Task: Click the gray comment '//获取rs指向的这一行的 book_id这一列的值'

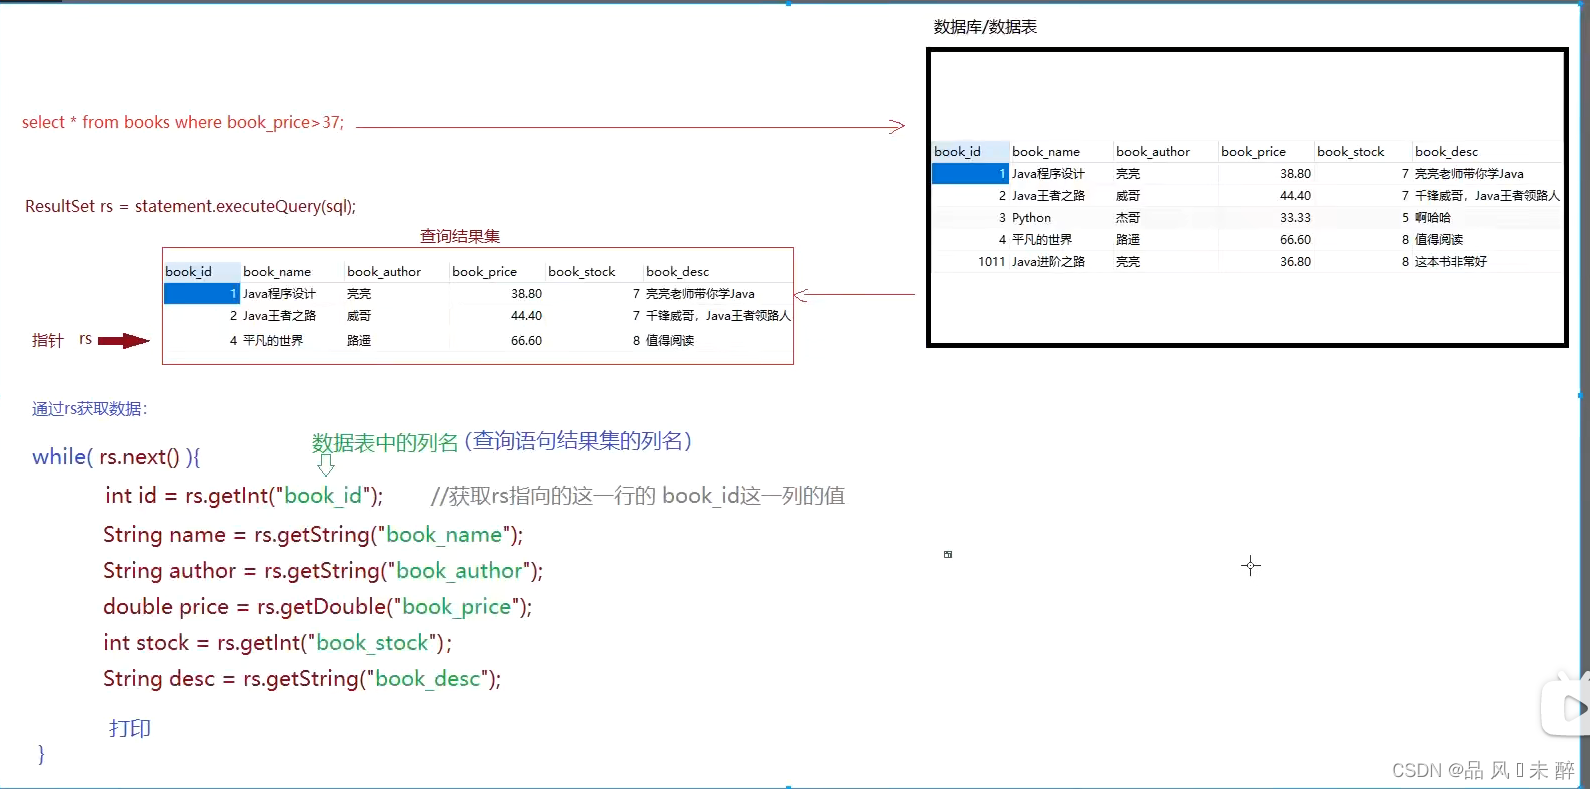Action: [638, 496]
